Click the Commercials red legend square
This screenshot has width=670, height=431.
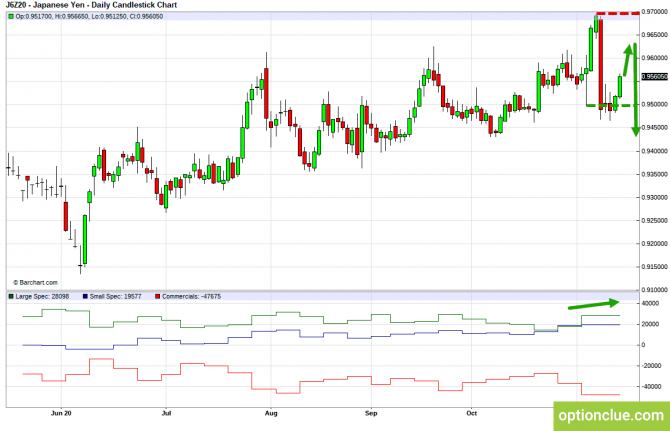158,296
